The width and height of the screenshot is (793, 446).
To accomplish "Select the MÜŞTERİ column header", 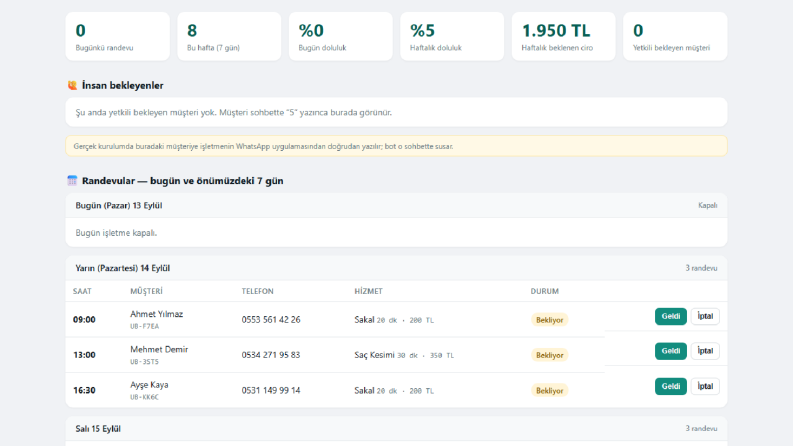I will click(146, 291).
